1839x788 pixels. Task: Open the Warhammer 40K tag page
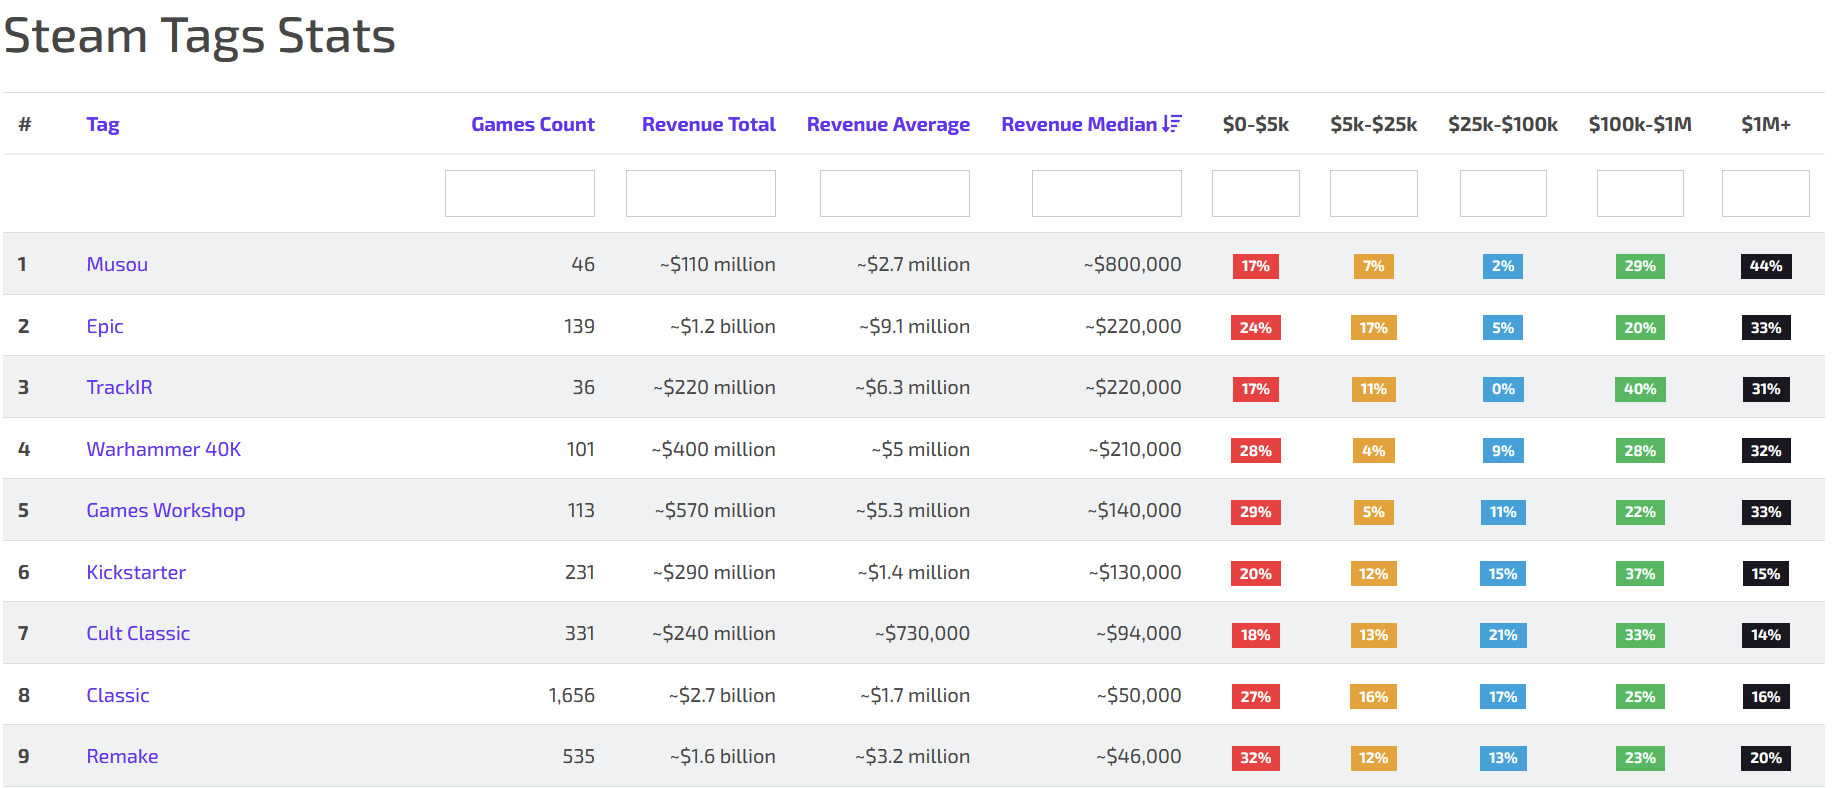(163, 449)
